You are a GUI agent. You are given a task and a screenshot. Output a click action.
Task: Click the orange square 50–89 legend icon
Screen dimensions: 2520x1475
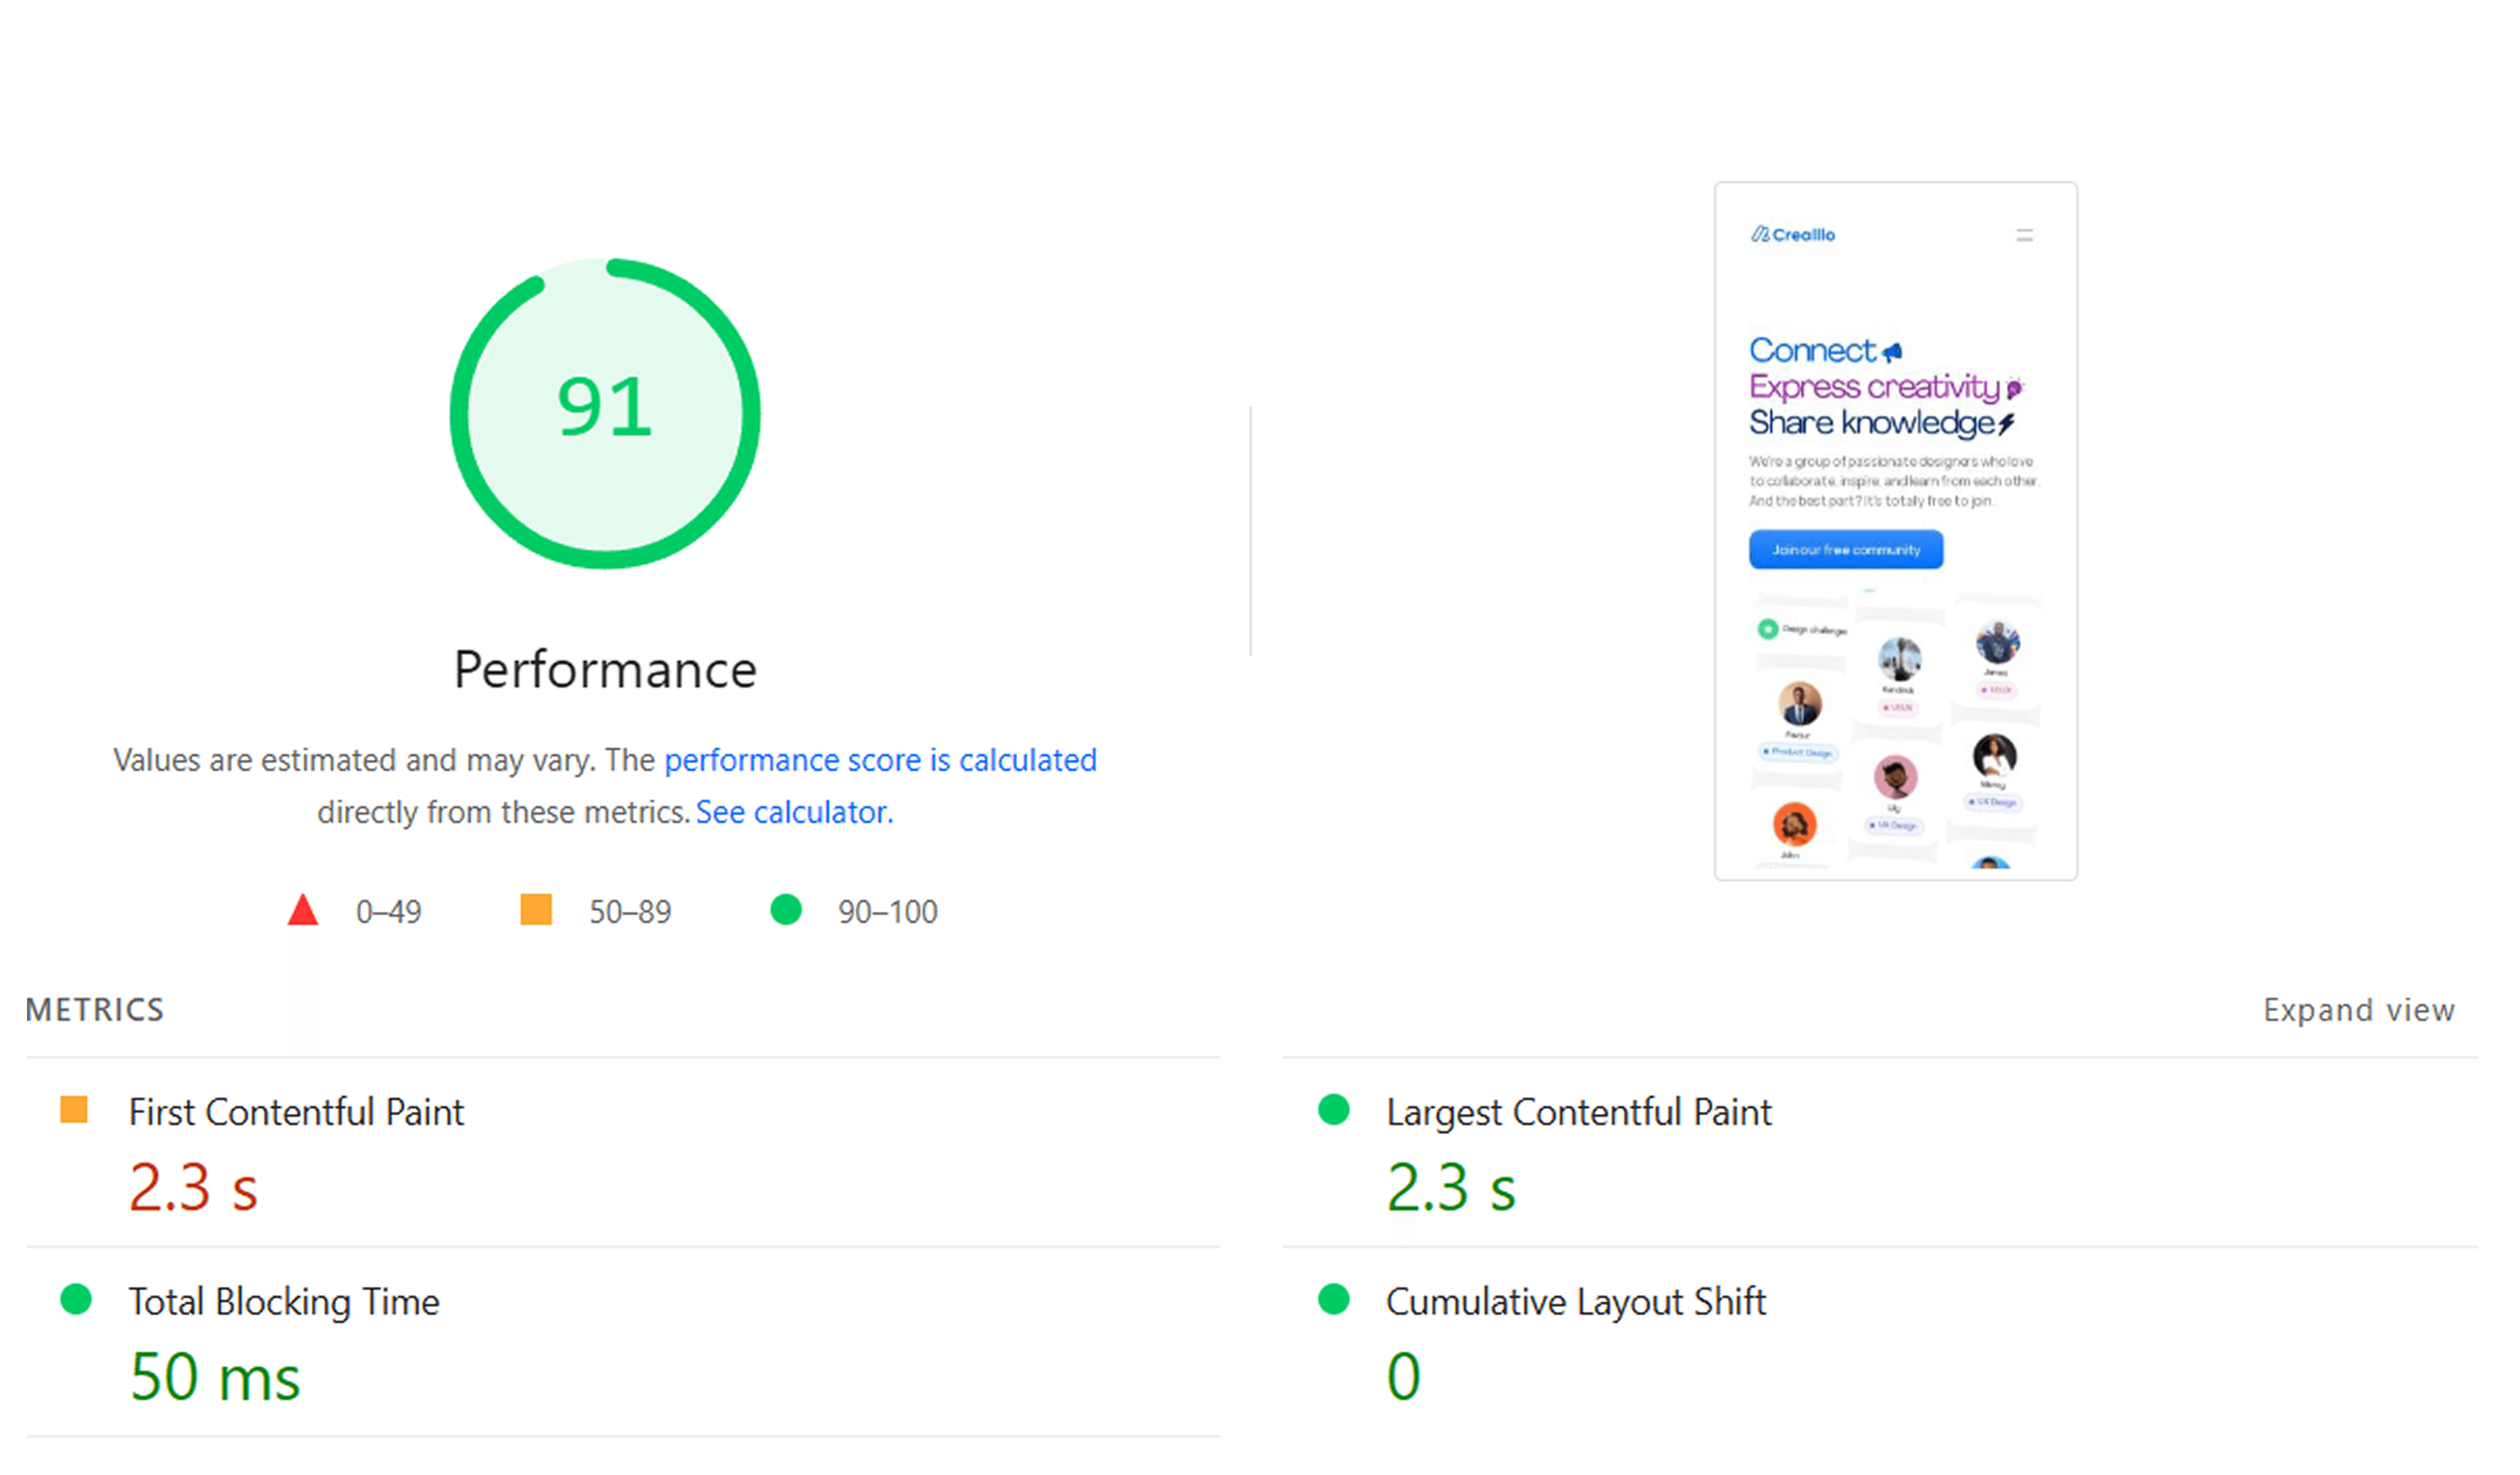click(x=536, y=909)
